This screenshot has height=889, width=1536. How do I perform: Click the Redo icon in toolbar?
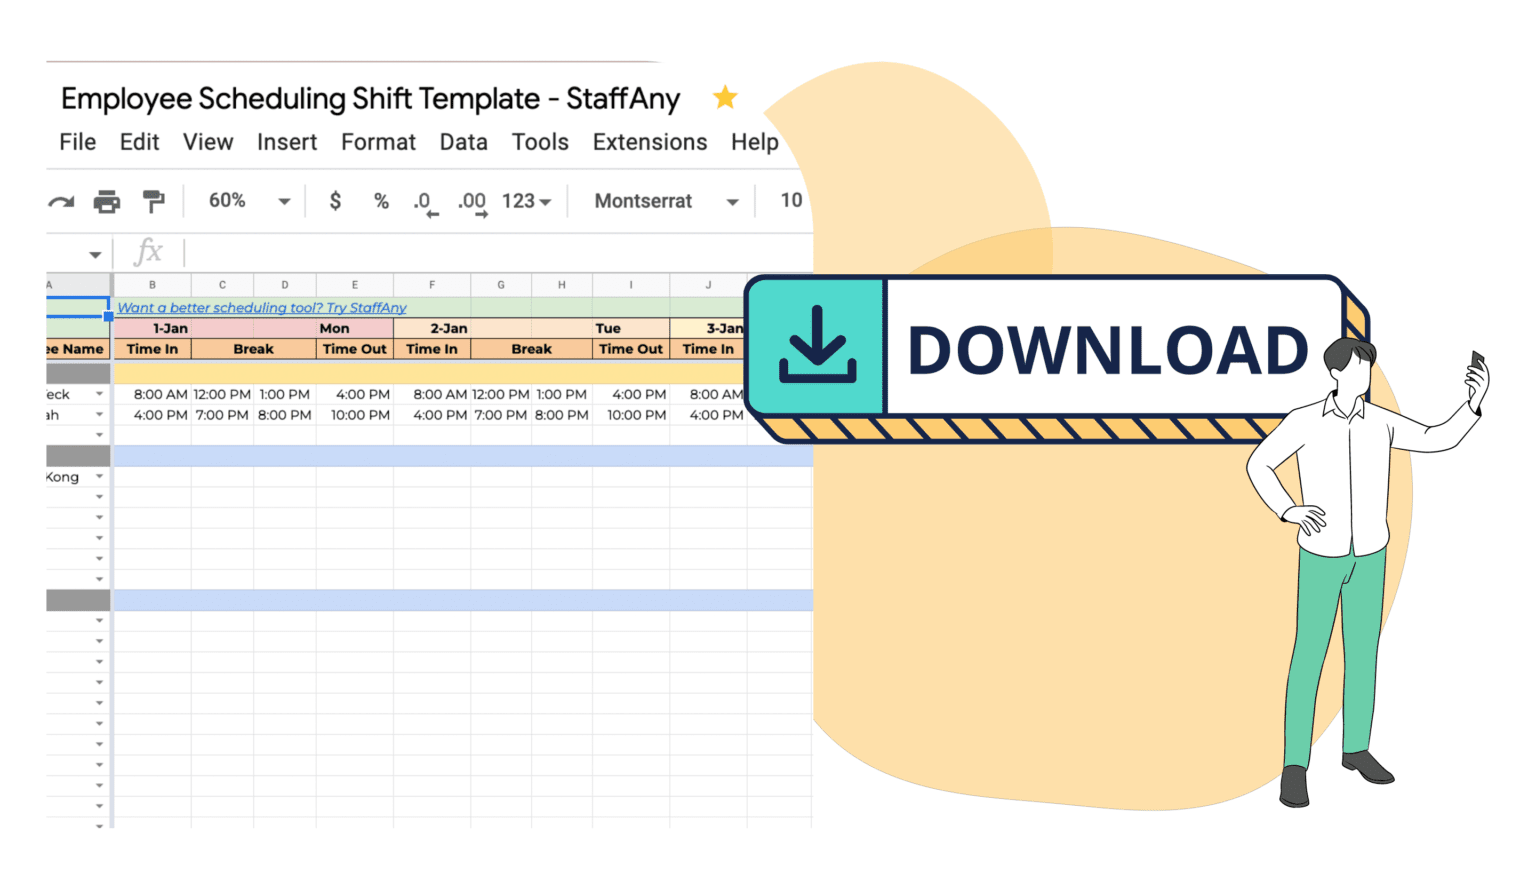tap(60, 200)
